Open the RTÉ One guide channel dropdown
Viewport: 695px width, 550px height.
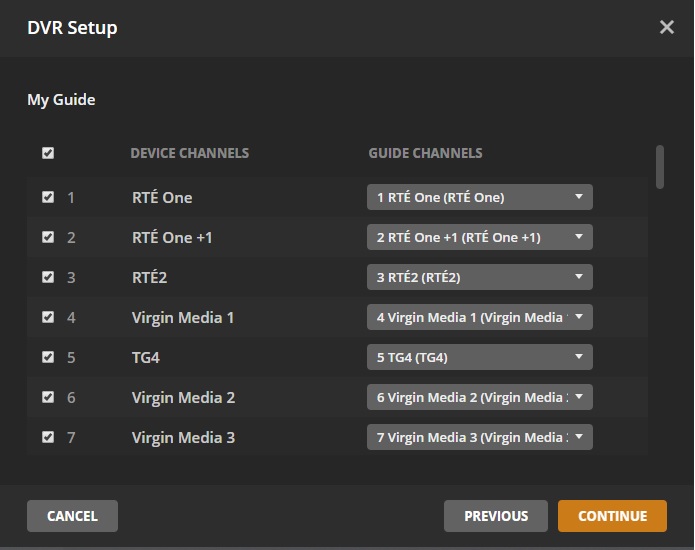[x=479, y=197]
